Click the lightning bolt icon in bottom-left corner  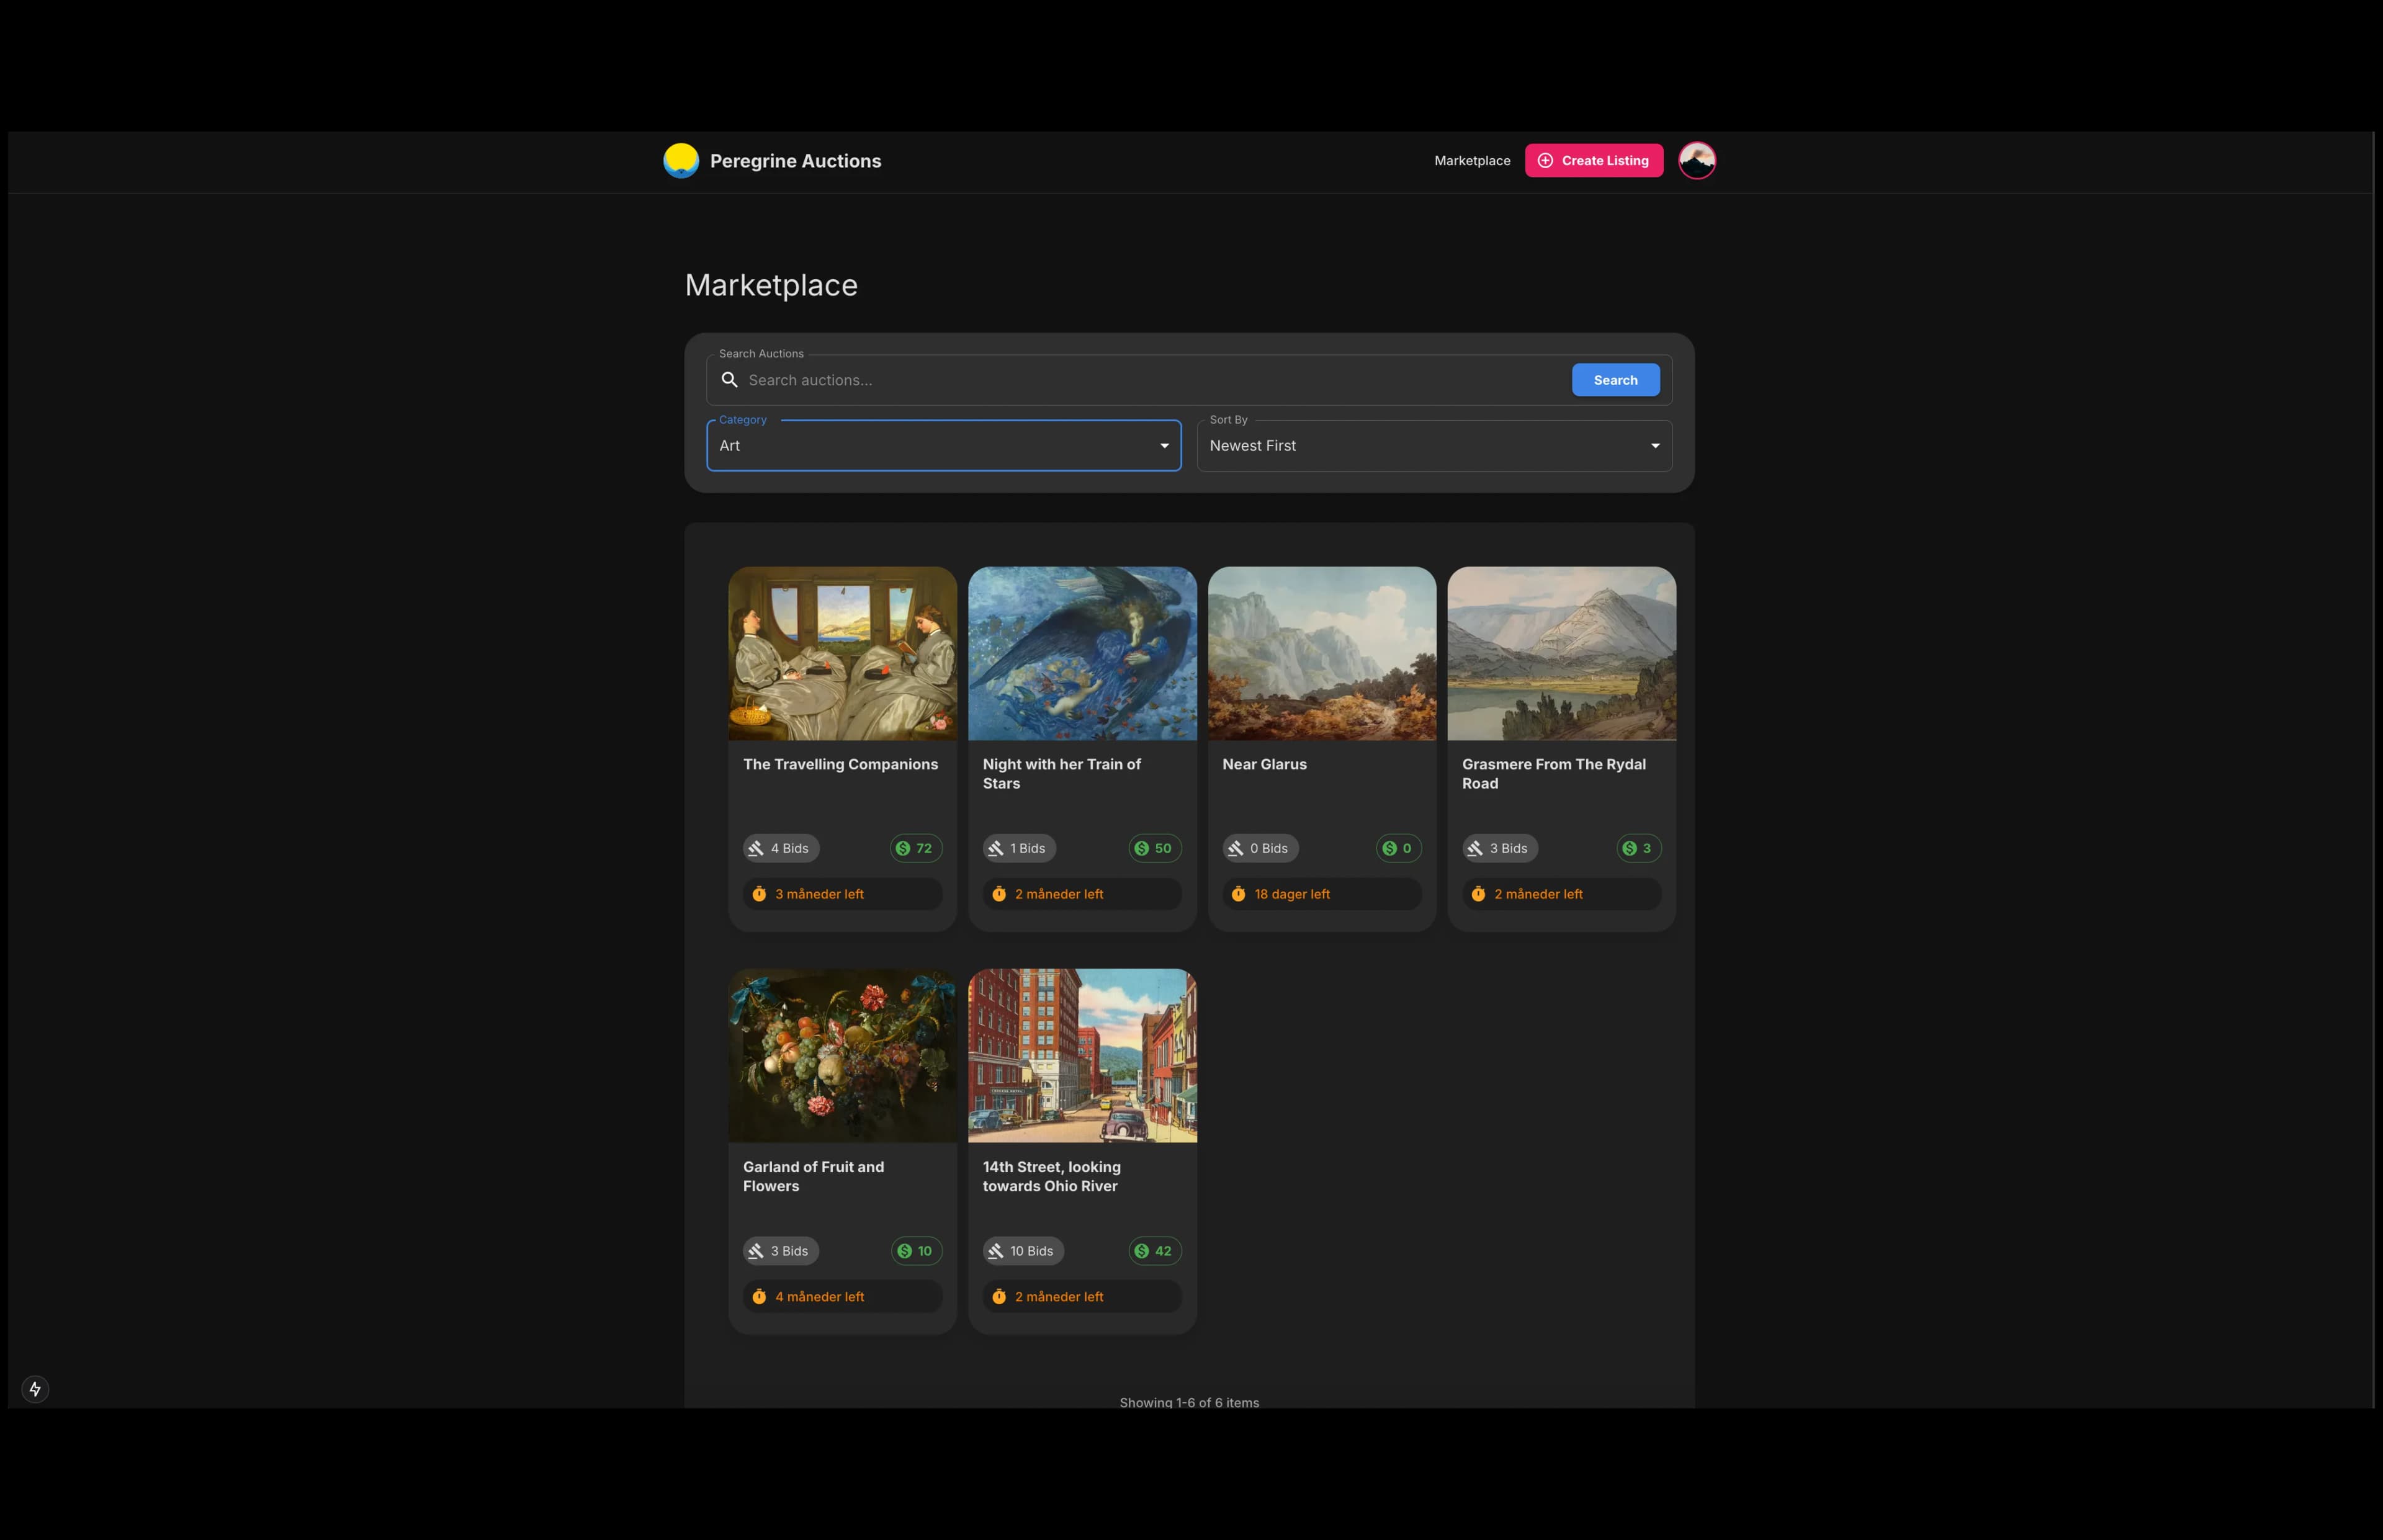coord(35,1389)
